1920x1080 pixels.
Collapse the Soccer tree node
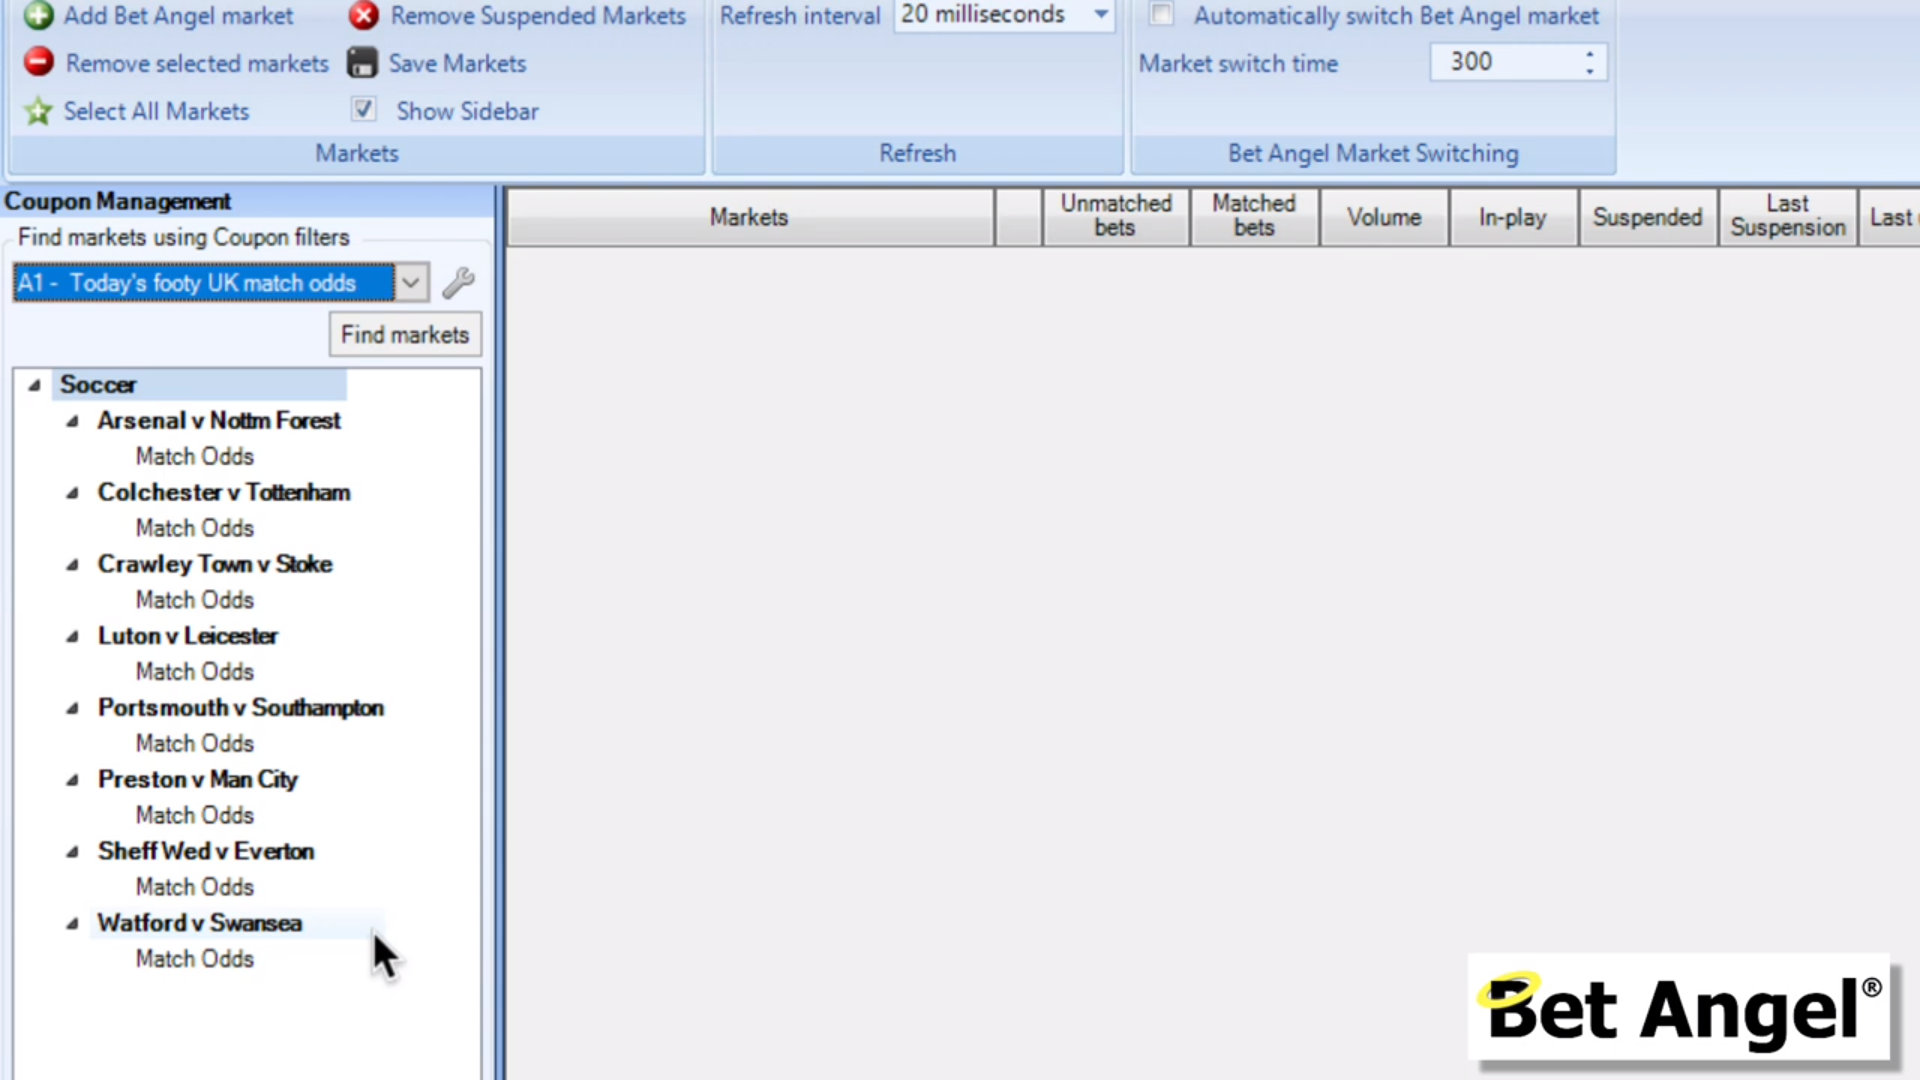click(x=33, y=384)
